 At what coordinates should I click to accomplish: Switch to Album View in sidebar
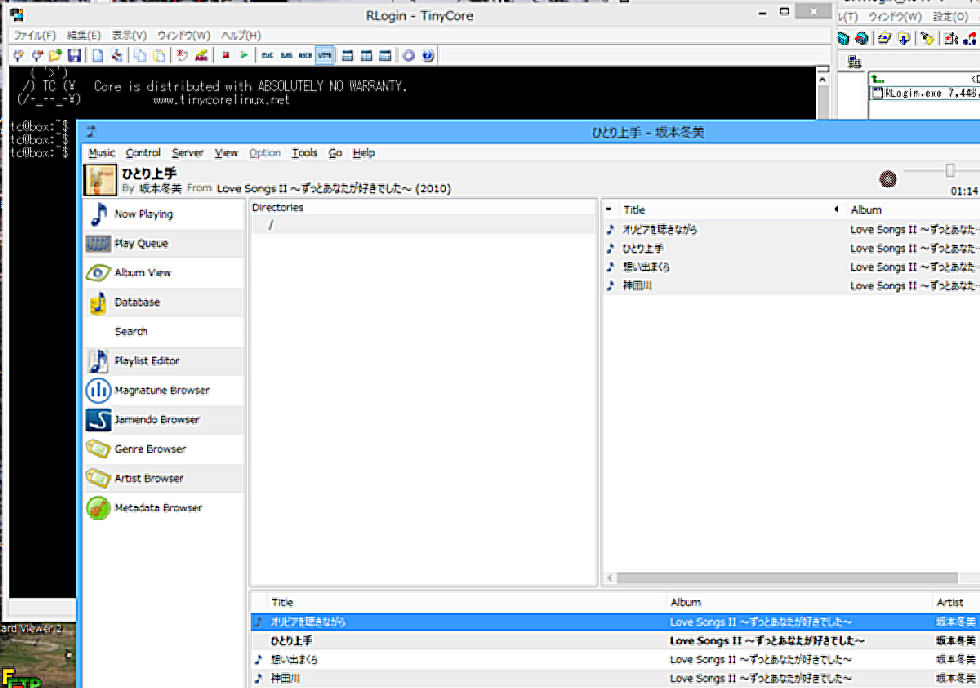click(142, 272)
